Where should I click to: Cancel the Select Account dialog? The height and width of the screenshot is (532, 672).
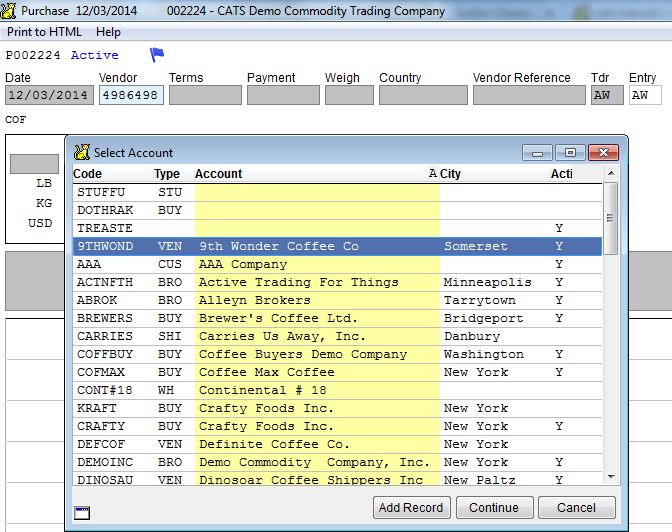[576, 508]
